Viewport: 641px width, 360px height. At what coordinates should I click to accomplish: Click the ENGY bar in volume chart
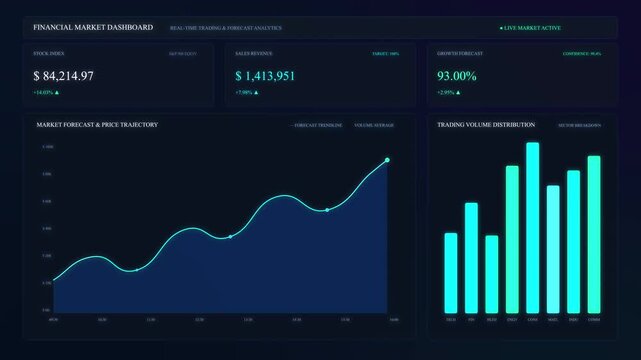pyautogui.click(x=512, y=239)
